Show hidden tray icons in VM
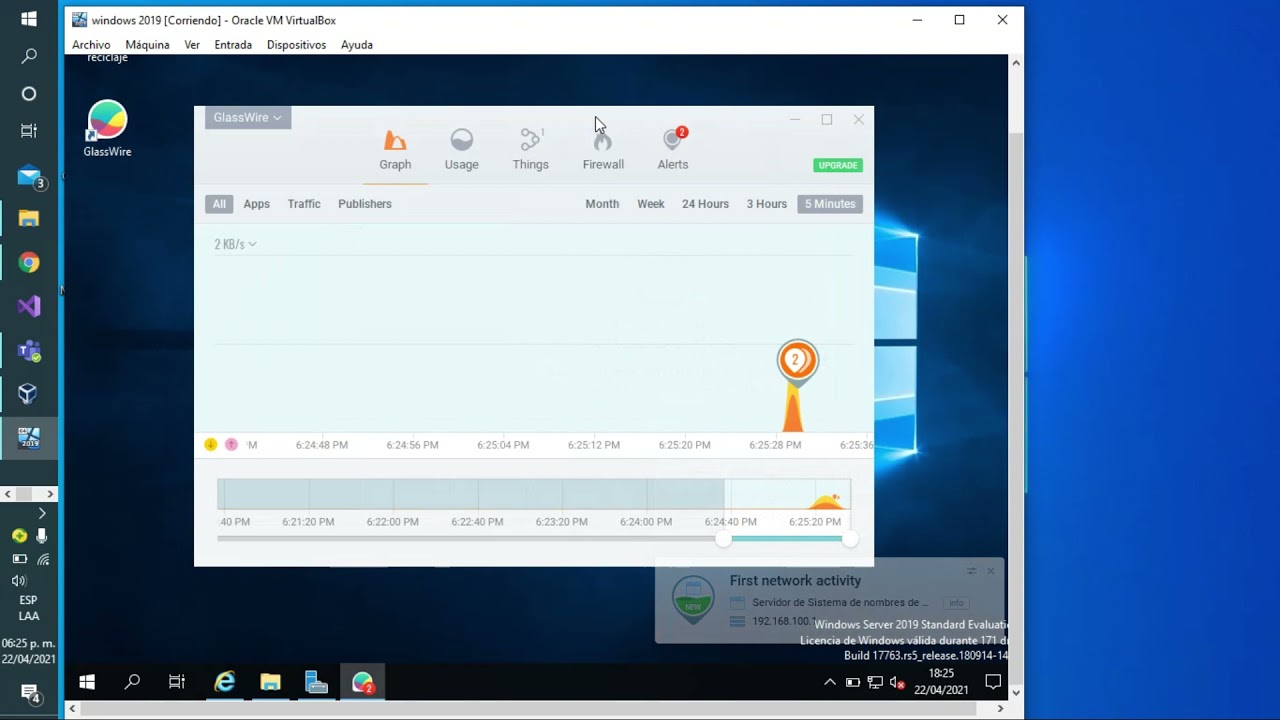The image size is (1280, 720). coord(829,682)
